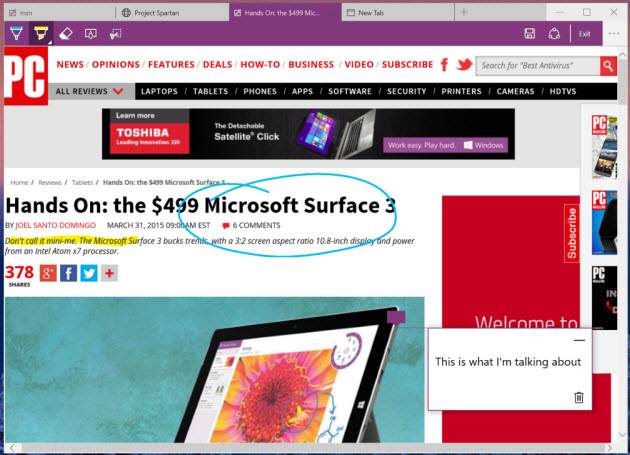Open the second PC Magazine cover thumbnail
The height and width of the screenshot is (455, 630).
tap(605, 222)
